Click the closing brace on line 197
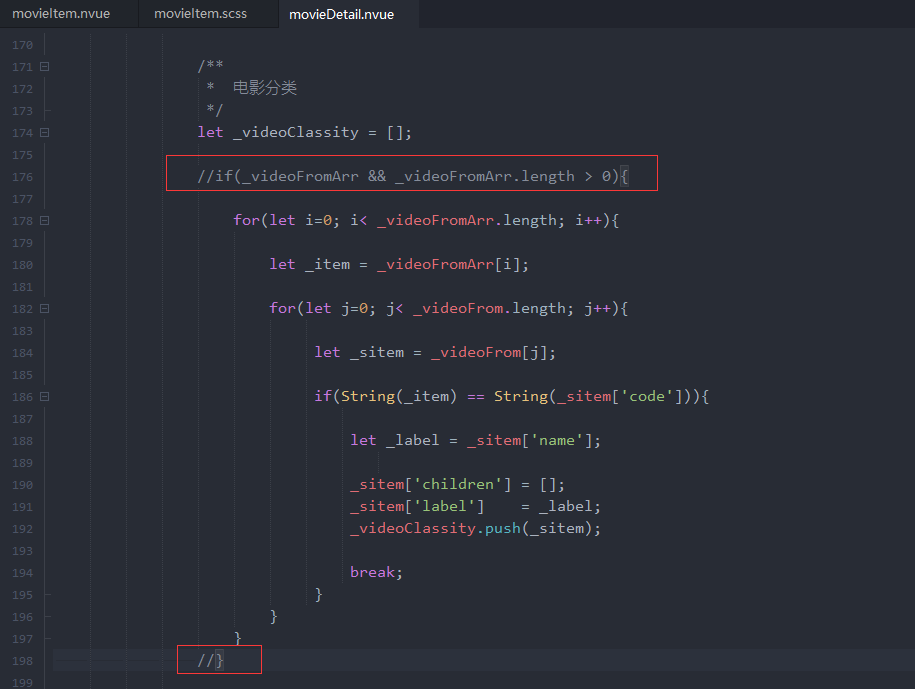 click(x=238, y=638)
